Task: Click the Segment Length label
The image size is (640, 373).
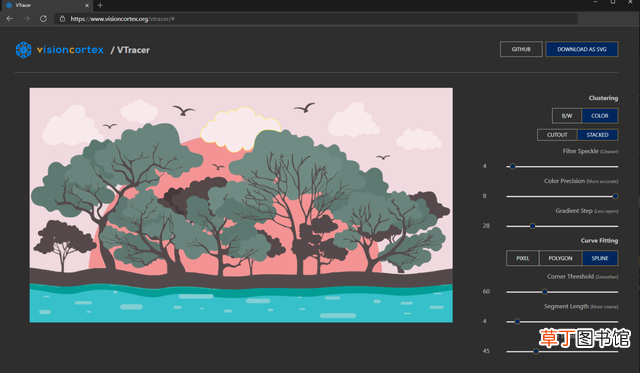Action: (581, 306)
